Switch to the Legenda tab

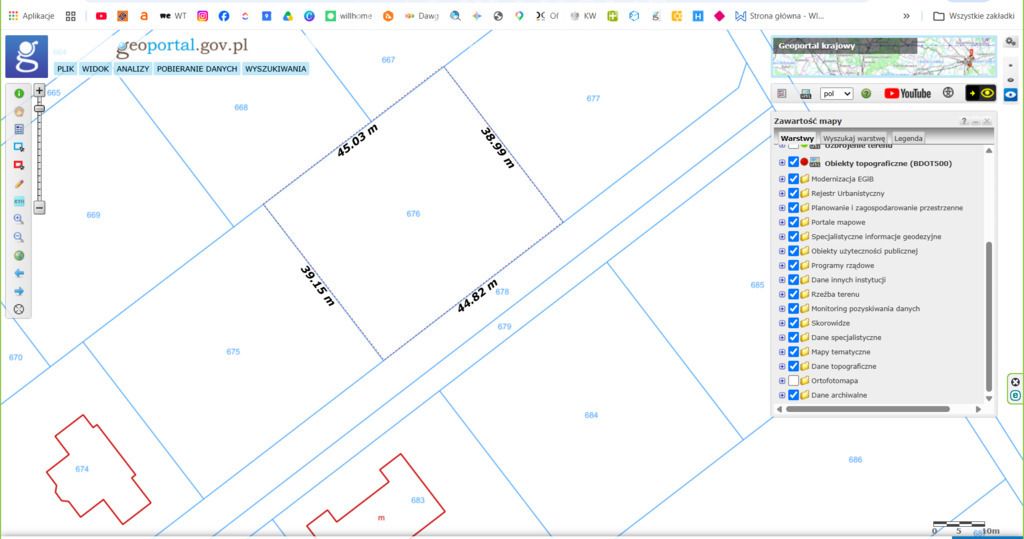tap(908, 139)
